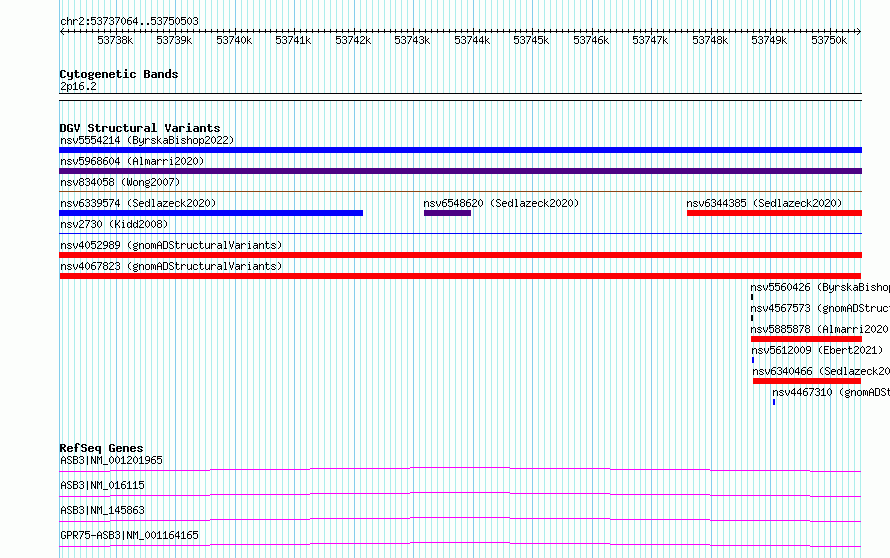
Task: Click the Cytogenetic Bands track title
Action: pyautogui.click(x=119, y=74)
